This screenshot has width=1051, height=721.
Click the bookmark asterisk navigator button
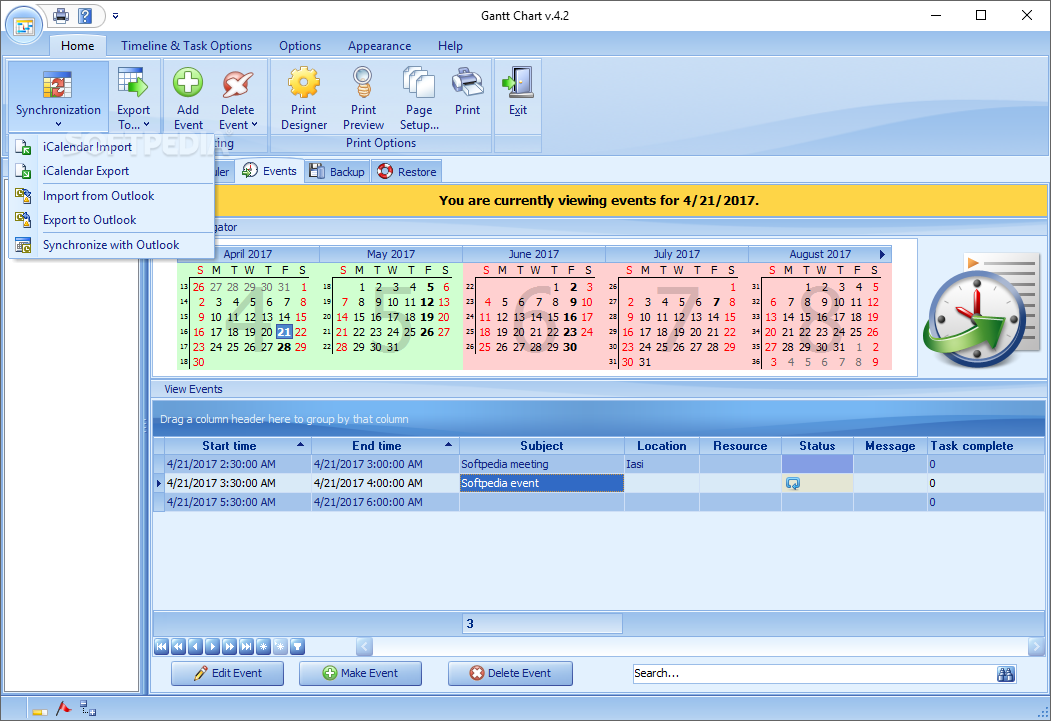[263, 646]
